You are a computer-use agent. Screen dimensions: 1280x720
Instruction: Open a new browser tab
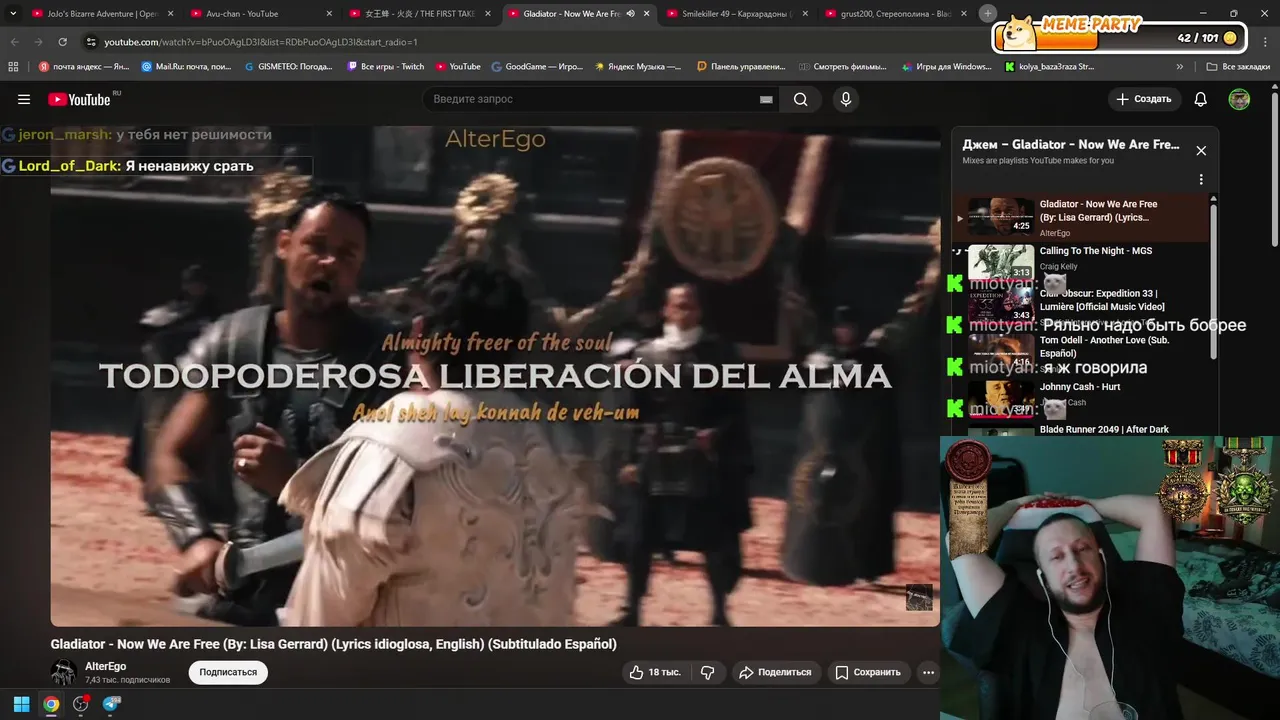pyautogui.click(x=988, y=13)
